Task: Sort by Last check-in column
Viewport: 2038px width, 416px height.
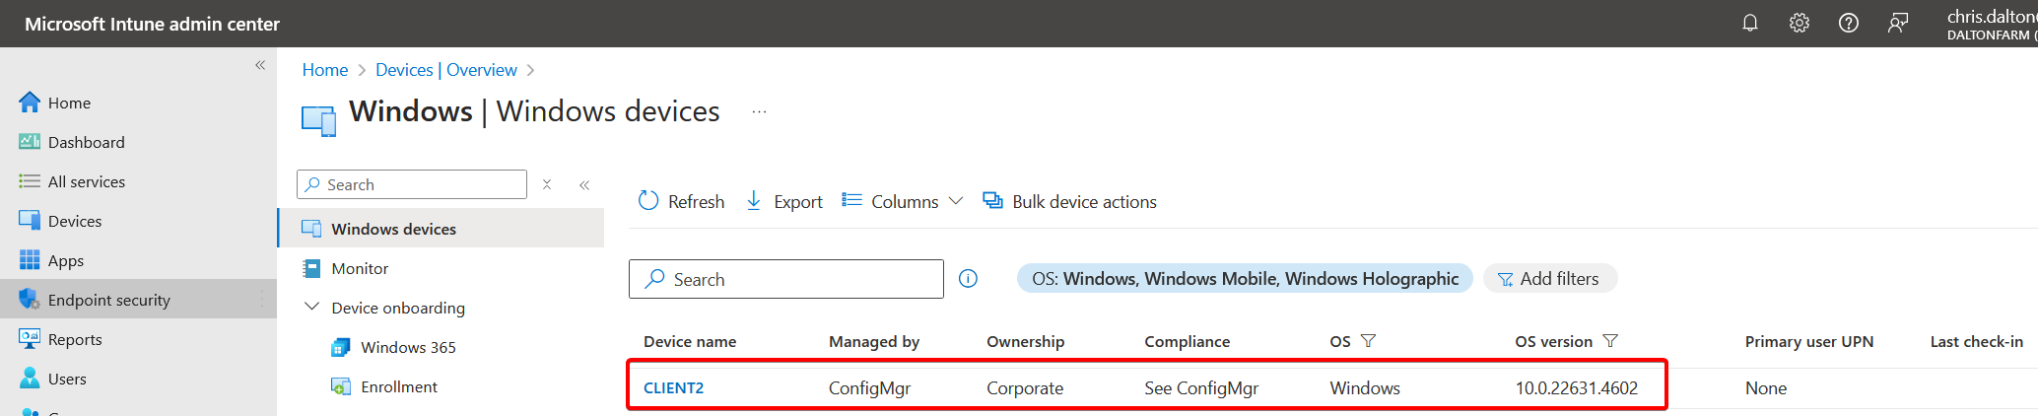Action: pos(1976,342)
